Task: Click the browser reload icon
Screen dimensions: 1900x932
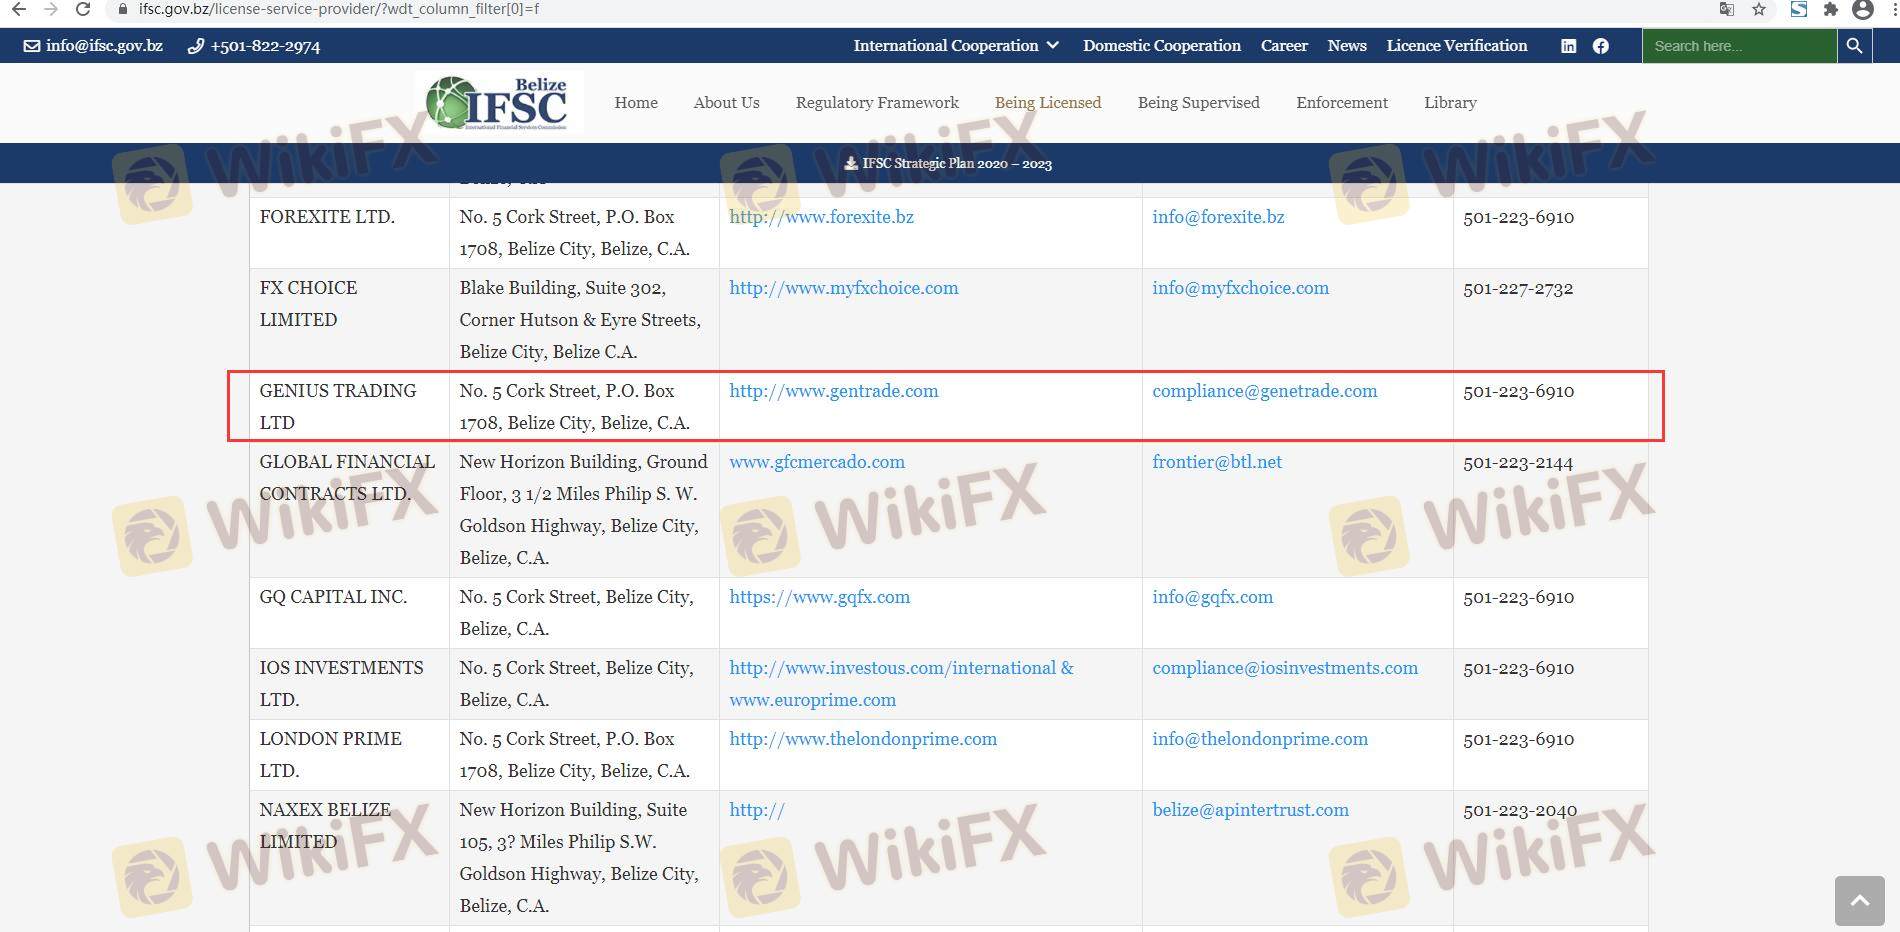Action: pos(84,9)
